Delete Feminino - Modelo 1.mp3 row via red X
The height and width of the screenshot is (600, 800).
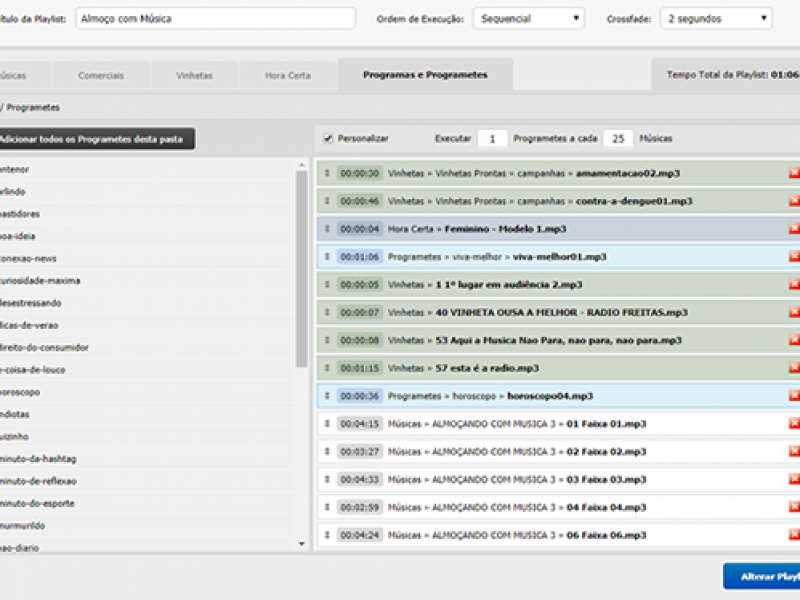tap(794, 229)
